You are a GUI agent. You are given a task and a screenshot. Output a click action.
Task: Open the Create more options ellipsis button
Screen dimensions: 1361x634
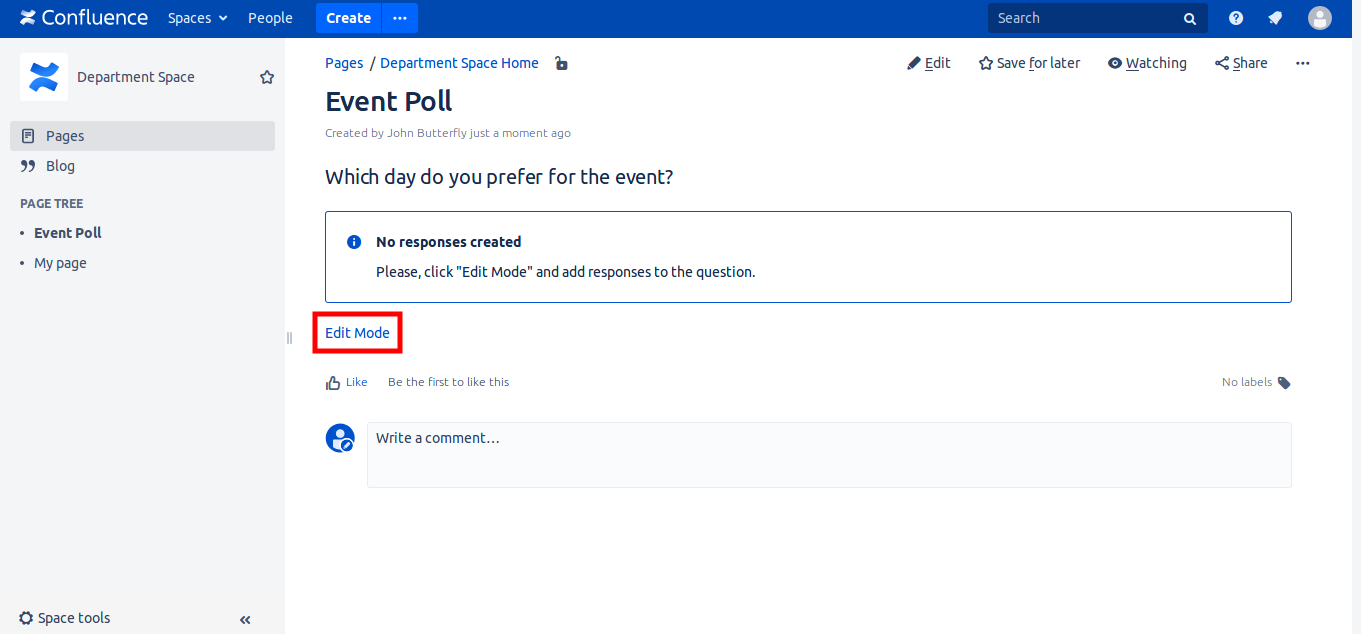click(x=400, y=18)
